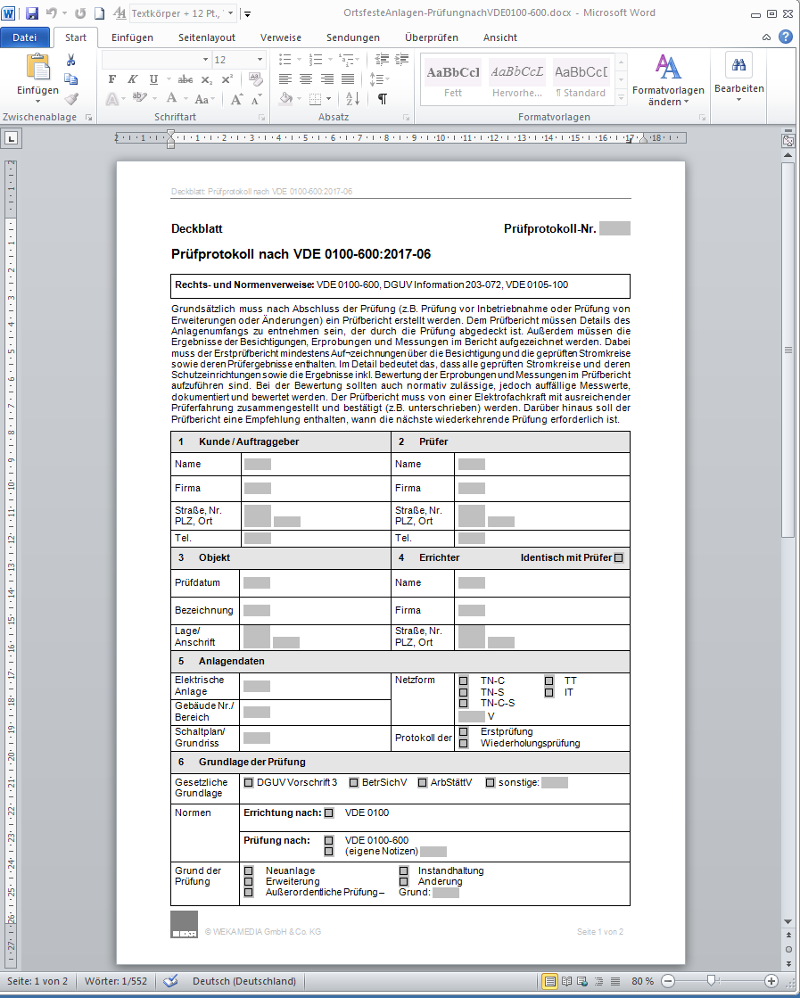Activate the Format Painter brush

click(x=71, y=99)
